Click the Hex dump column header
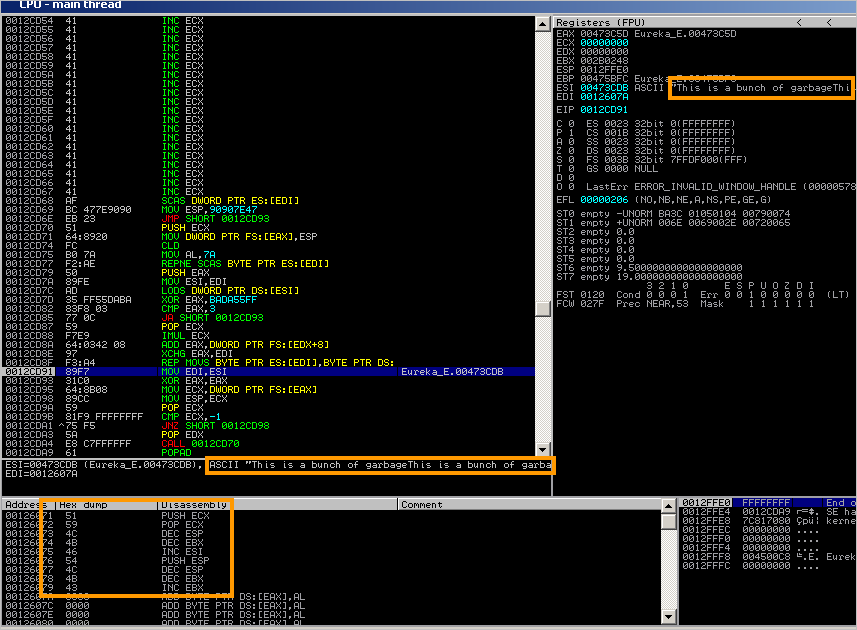857x630 pixels. 100,505
